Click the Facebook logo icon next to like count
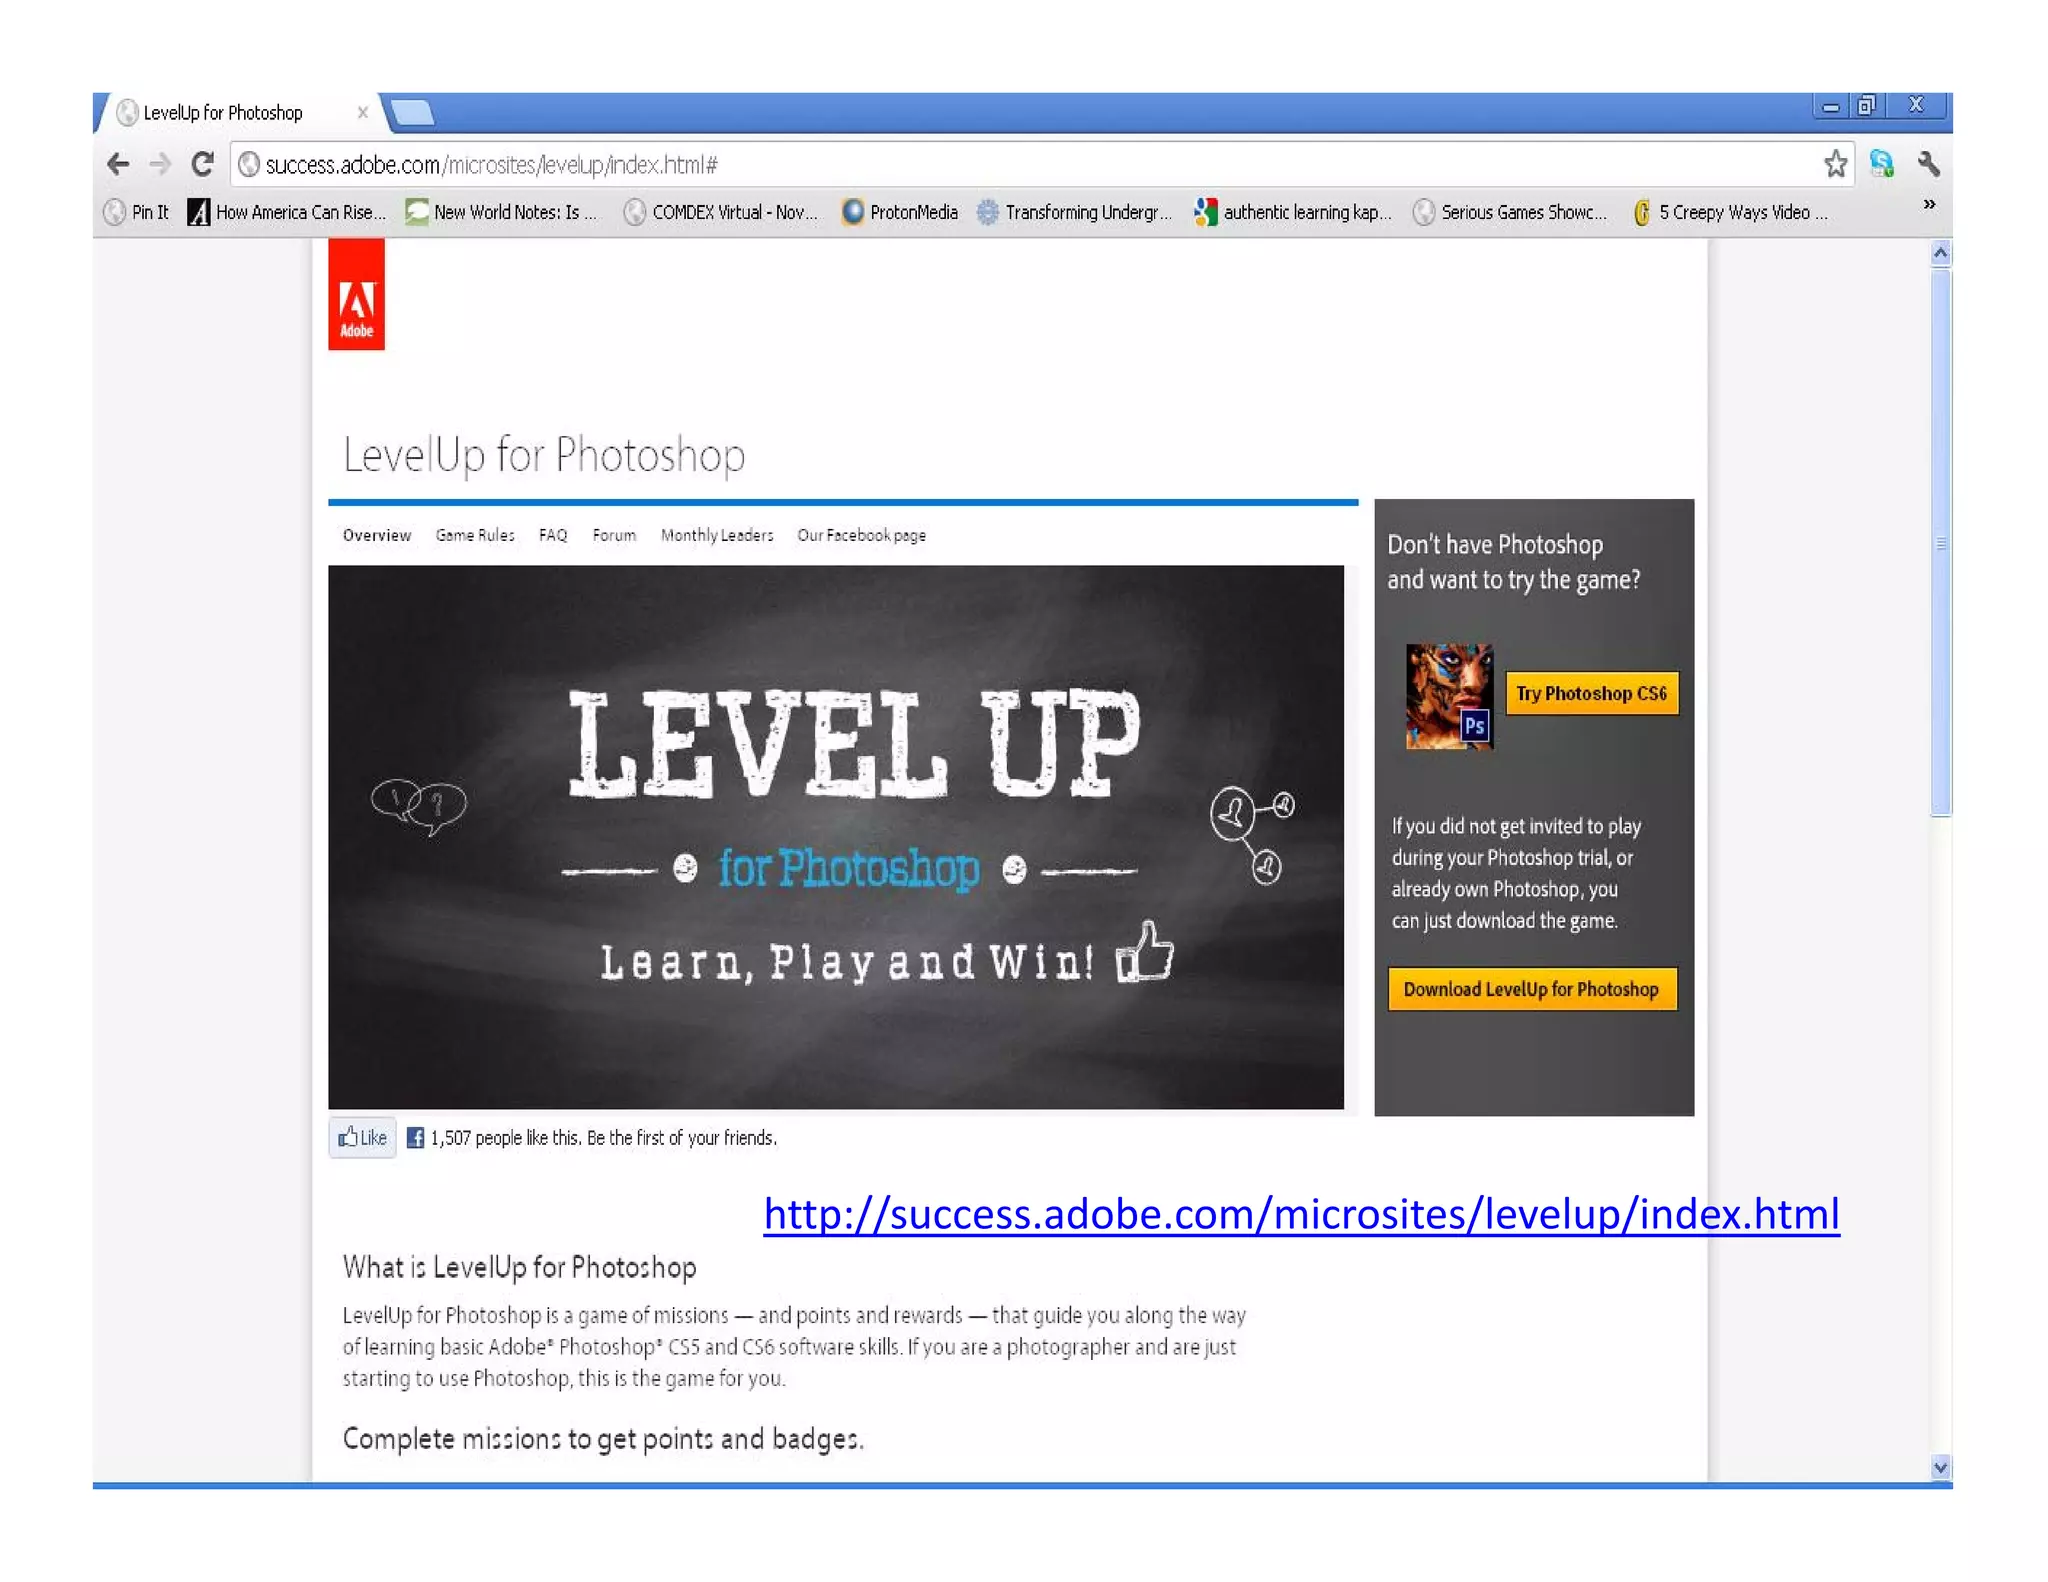 pyautogui.click(x=415, y=1137)
